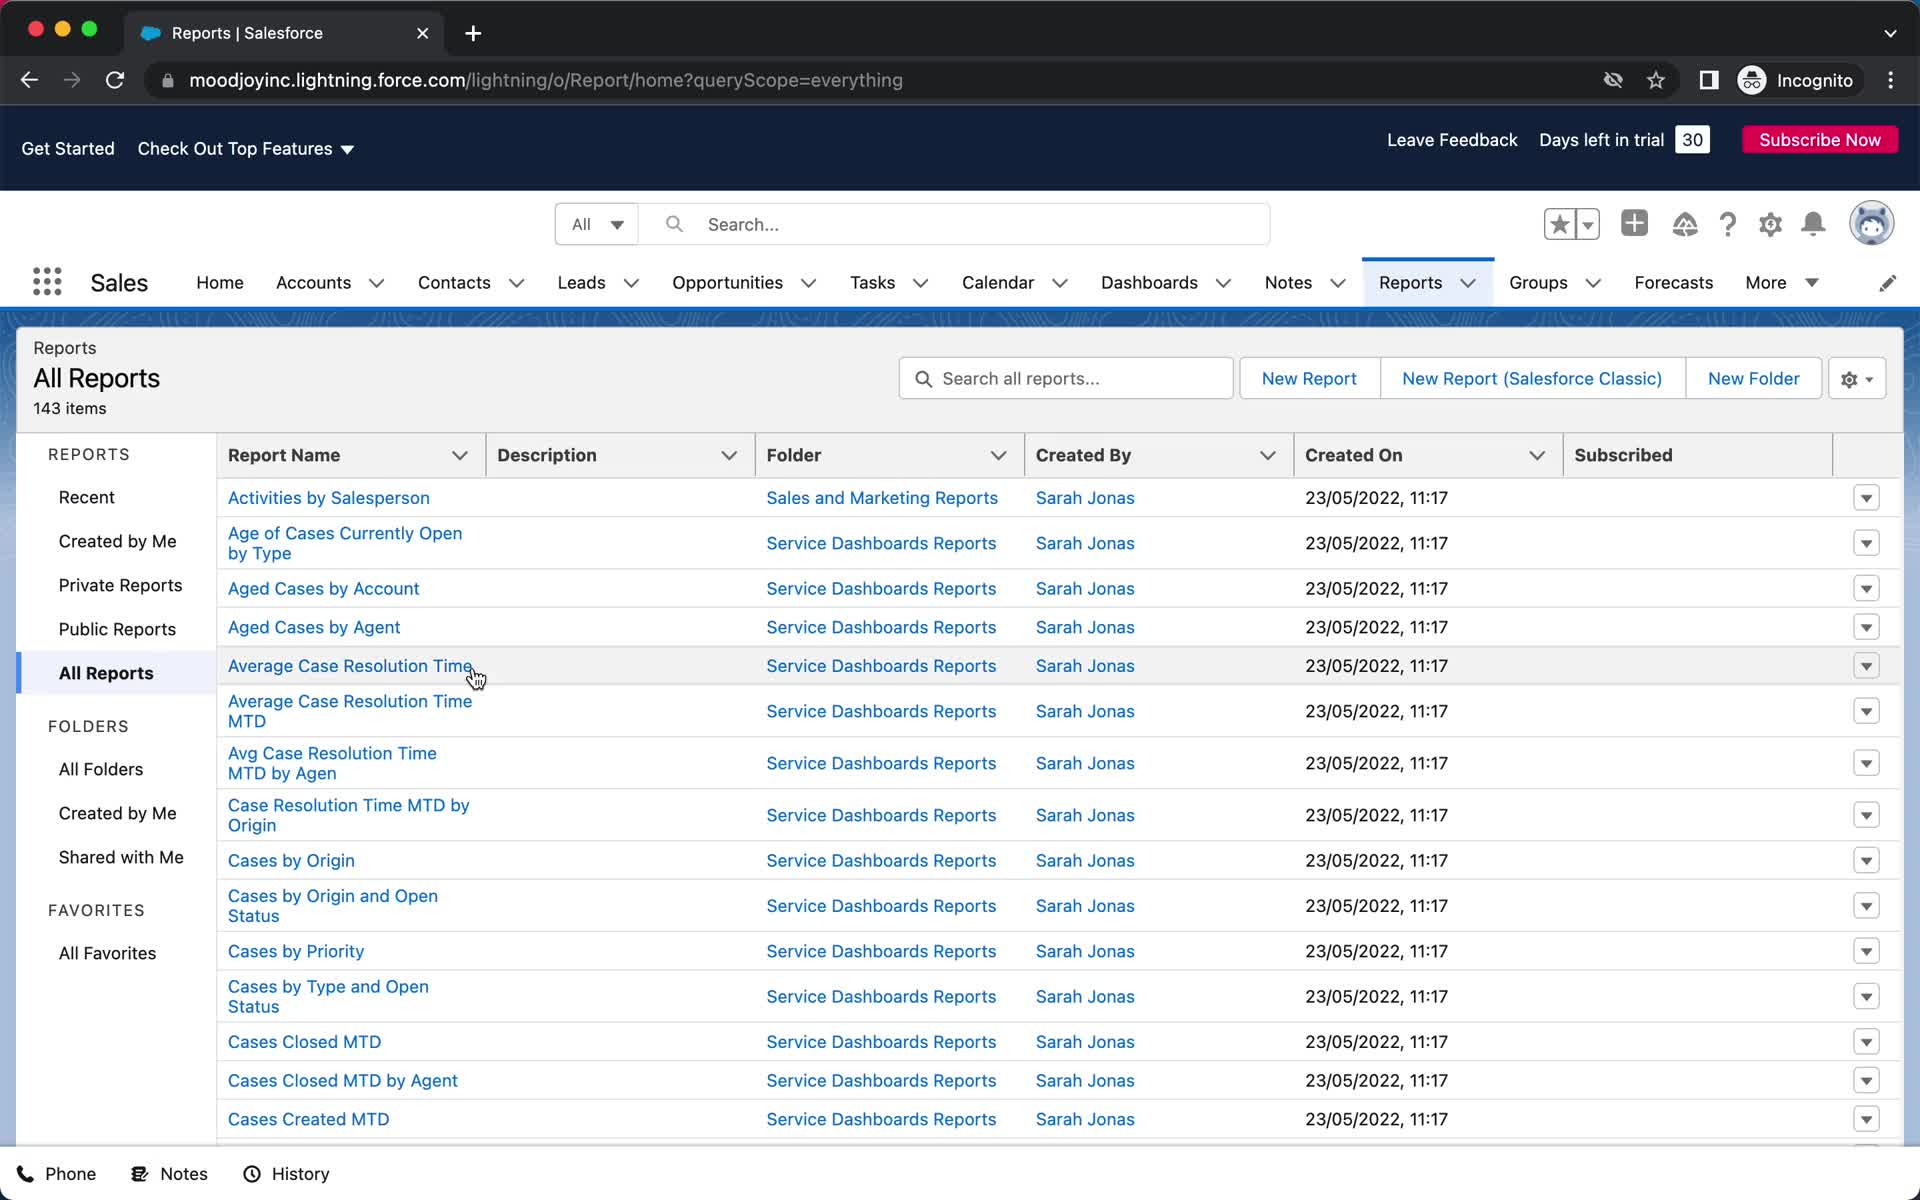Image resolution: width=1920 pixels, height=1200 pixels.
Task: Go back to previous browser page
Action: pyautogui.click(x=29, y=80)
